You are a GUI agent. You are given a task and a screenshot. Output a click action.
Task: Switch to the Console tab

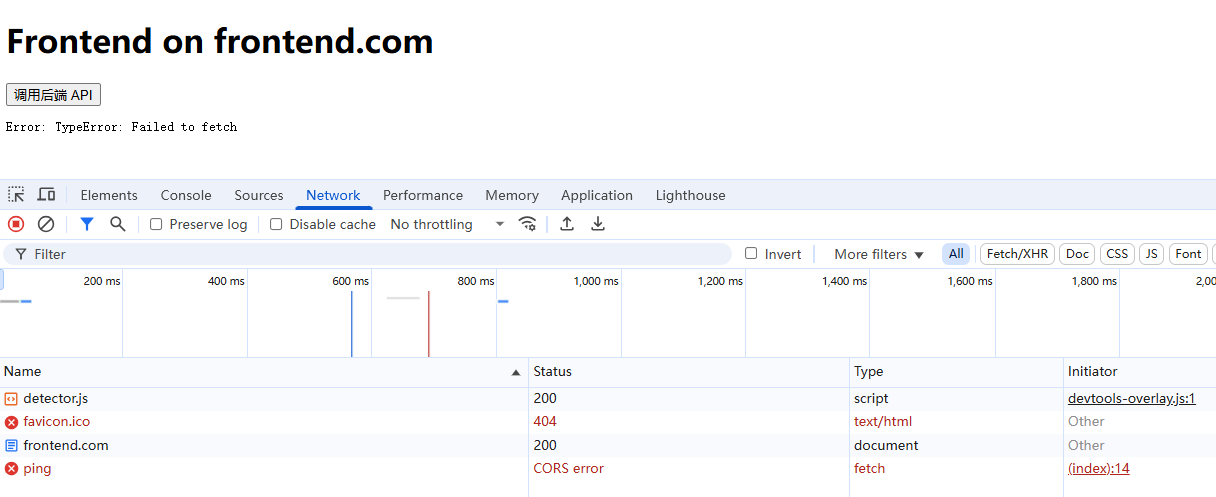tap(186, 195)
